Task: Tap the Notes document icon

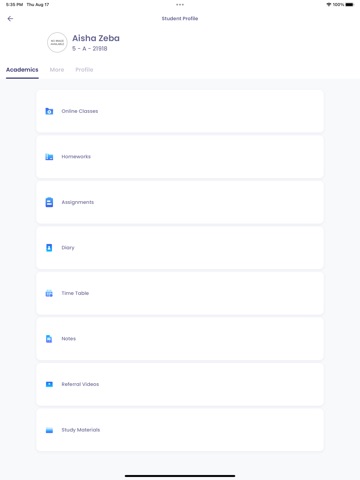Action: point(49,339)
